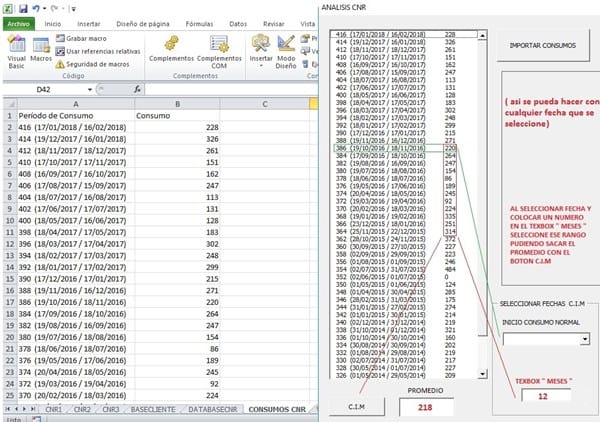Open the Visual Basic editor
Viewport: 600px width, 422px height.
coord(16,52)
